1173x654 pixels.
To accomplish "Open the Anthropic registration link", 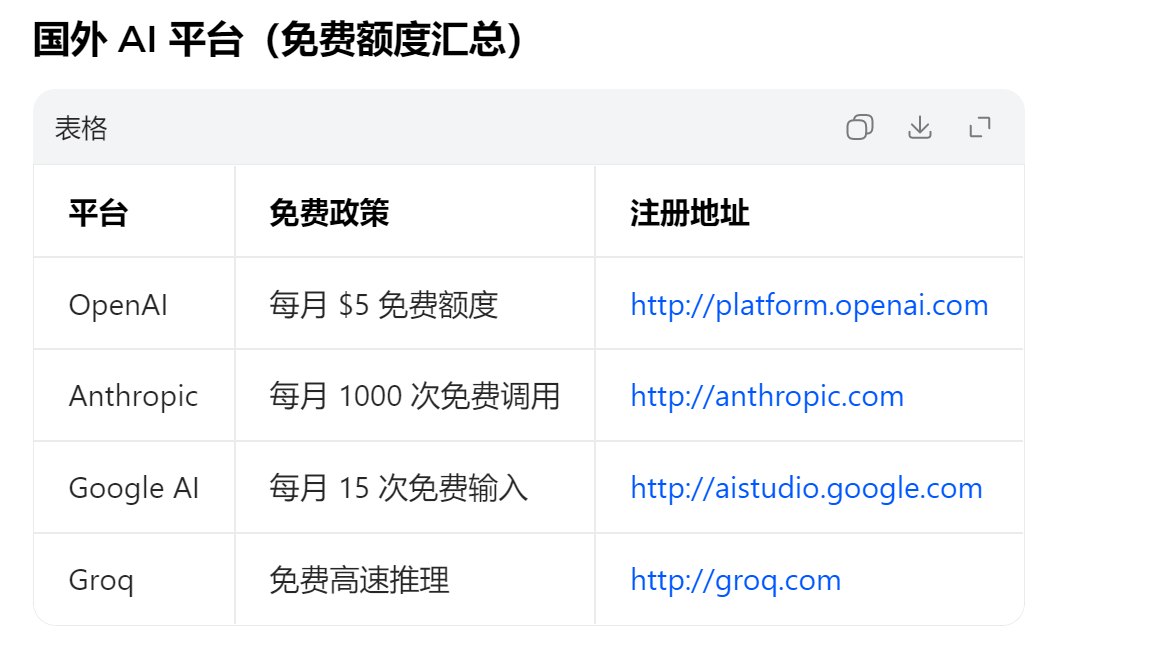I will click(x=766, y=396).
